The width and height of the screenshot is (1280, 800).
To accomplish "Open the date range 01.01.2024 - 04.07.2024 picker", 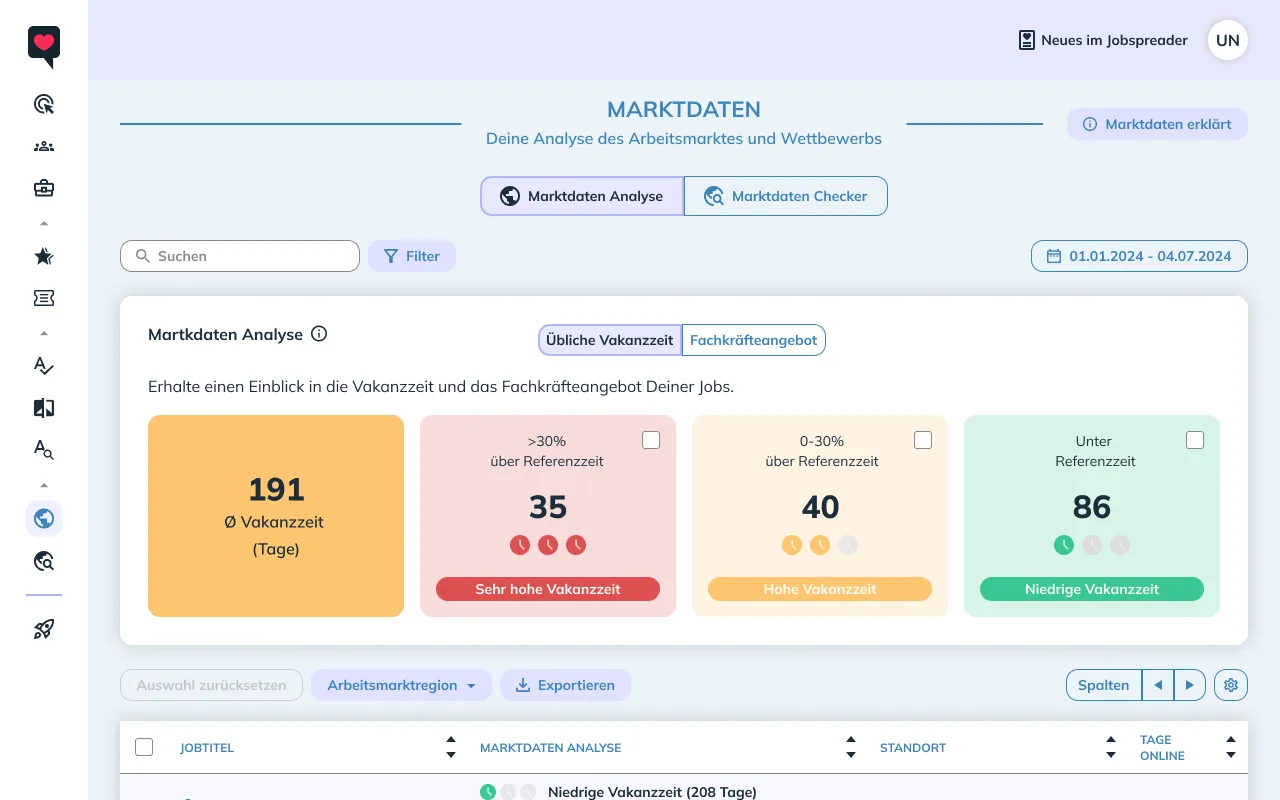I will point(1139,256).
